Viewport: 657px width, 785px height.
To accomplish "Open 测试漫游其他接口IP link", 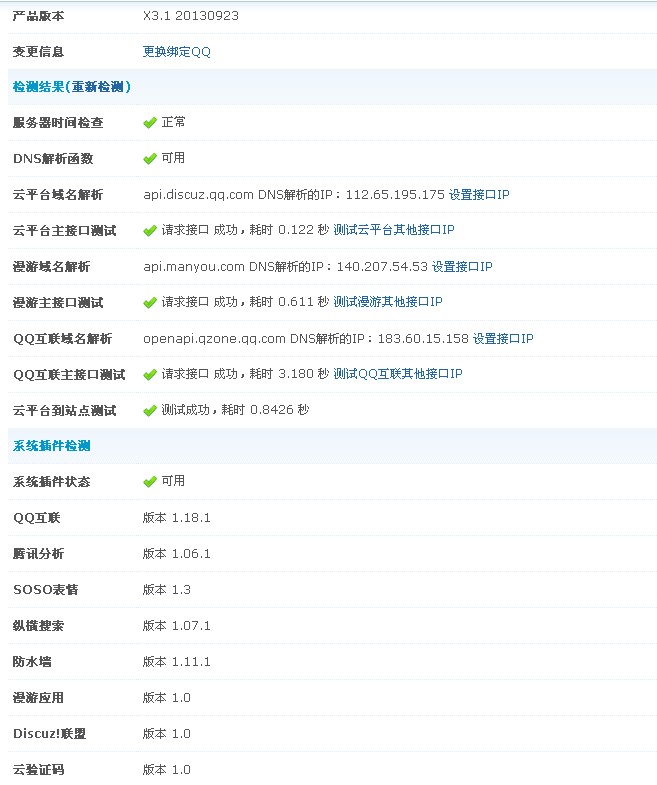I will point(388,302).
